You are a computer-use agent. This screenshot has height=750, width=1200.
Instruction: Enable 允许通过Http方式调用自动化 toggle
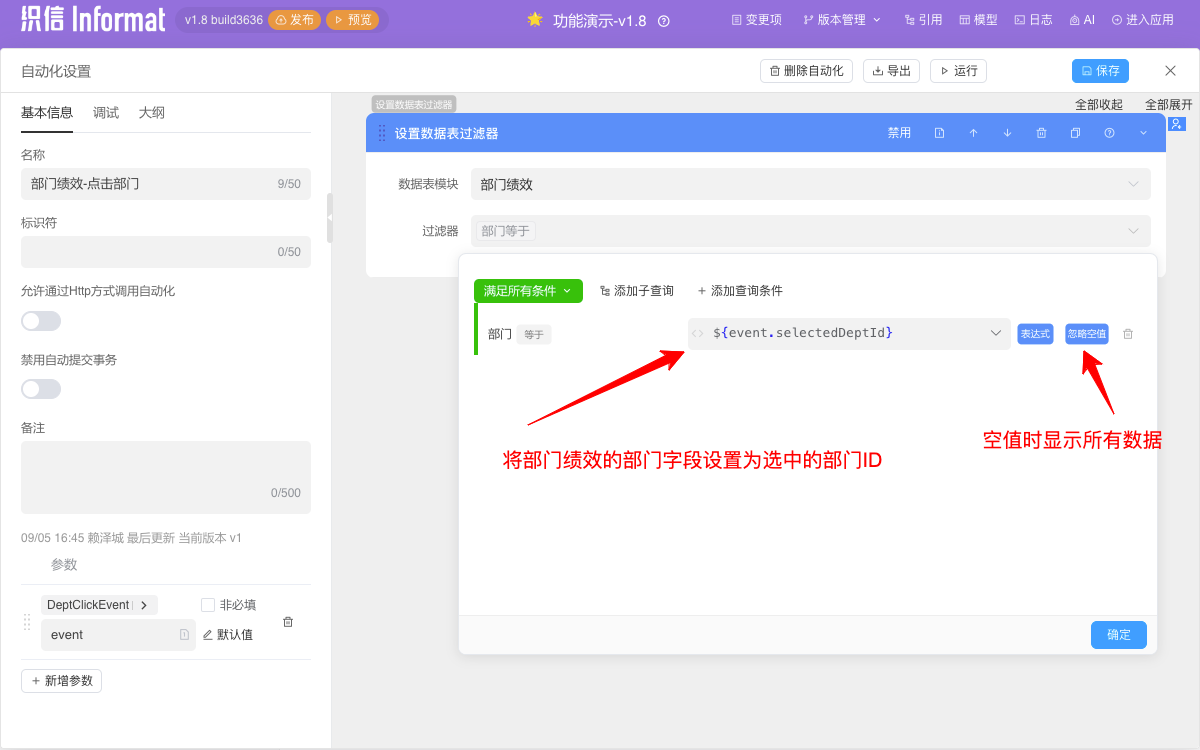tap(39, 320)
